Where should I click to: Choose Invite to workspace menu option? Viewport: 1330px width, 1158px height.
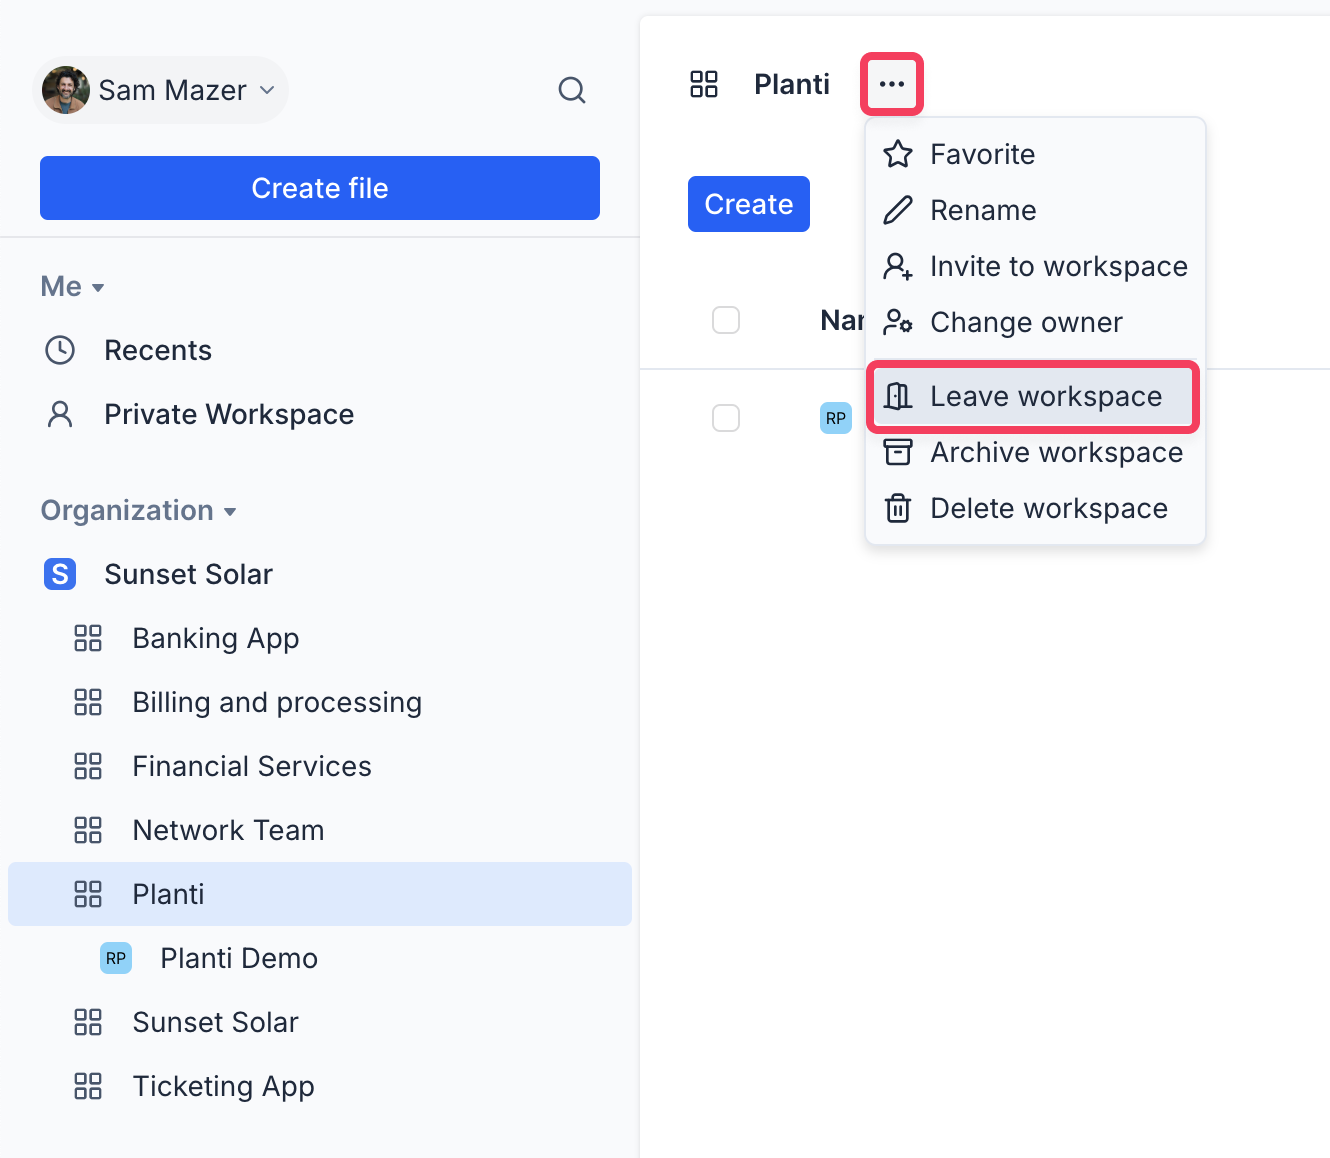click(1058, 266)
